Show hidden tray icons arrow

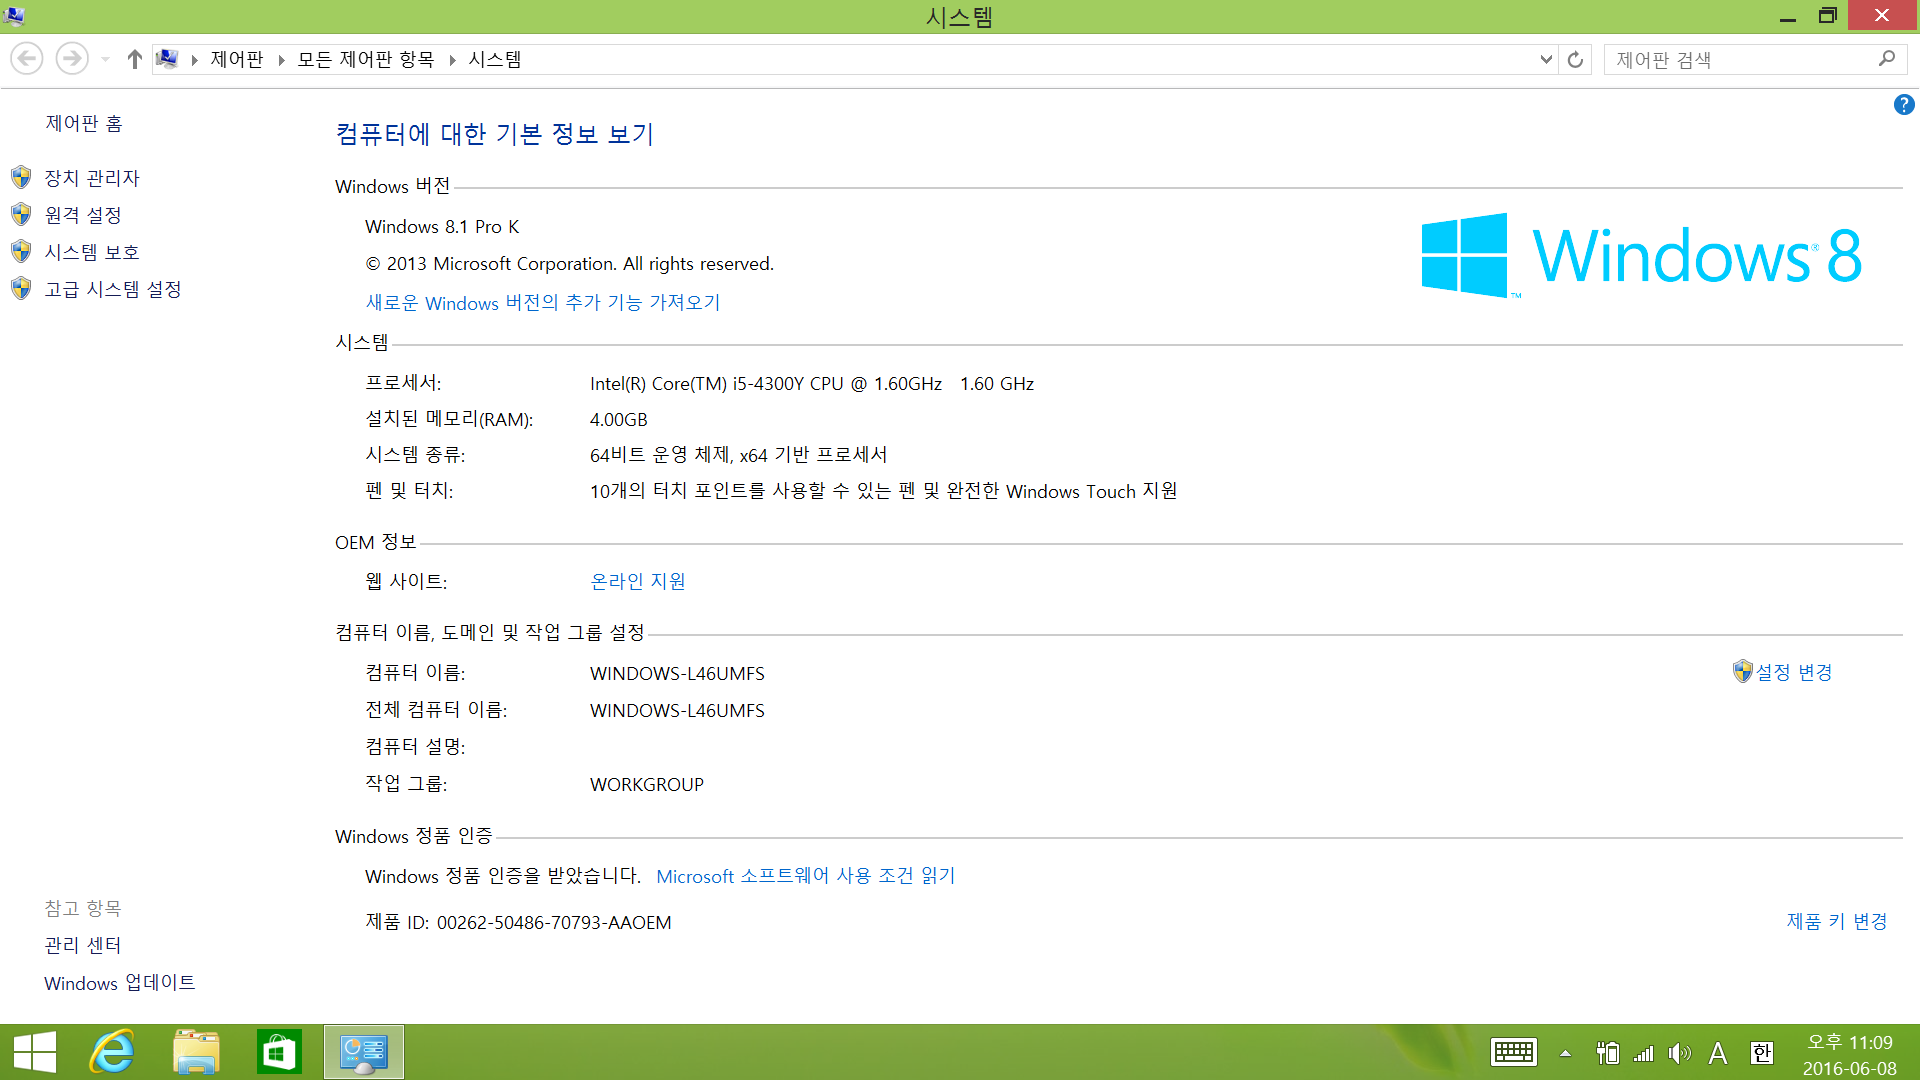tap(1565, 1053)
